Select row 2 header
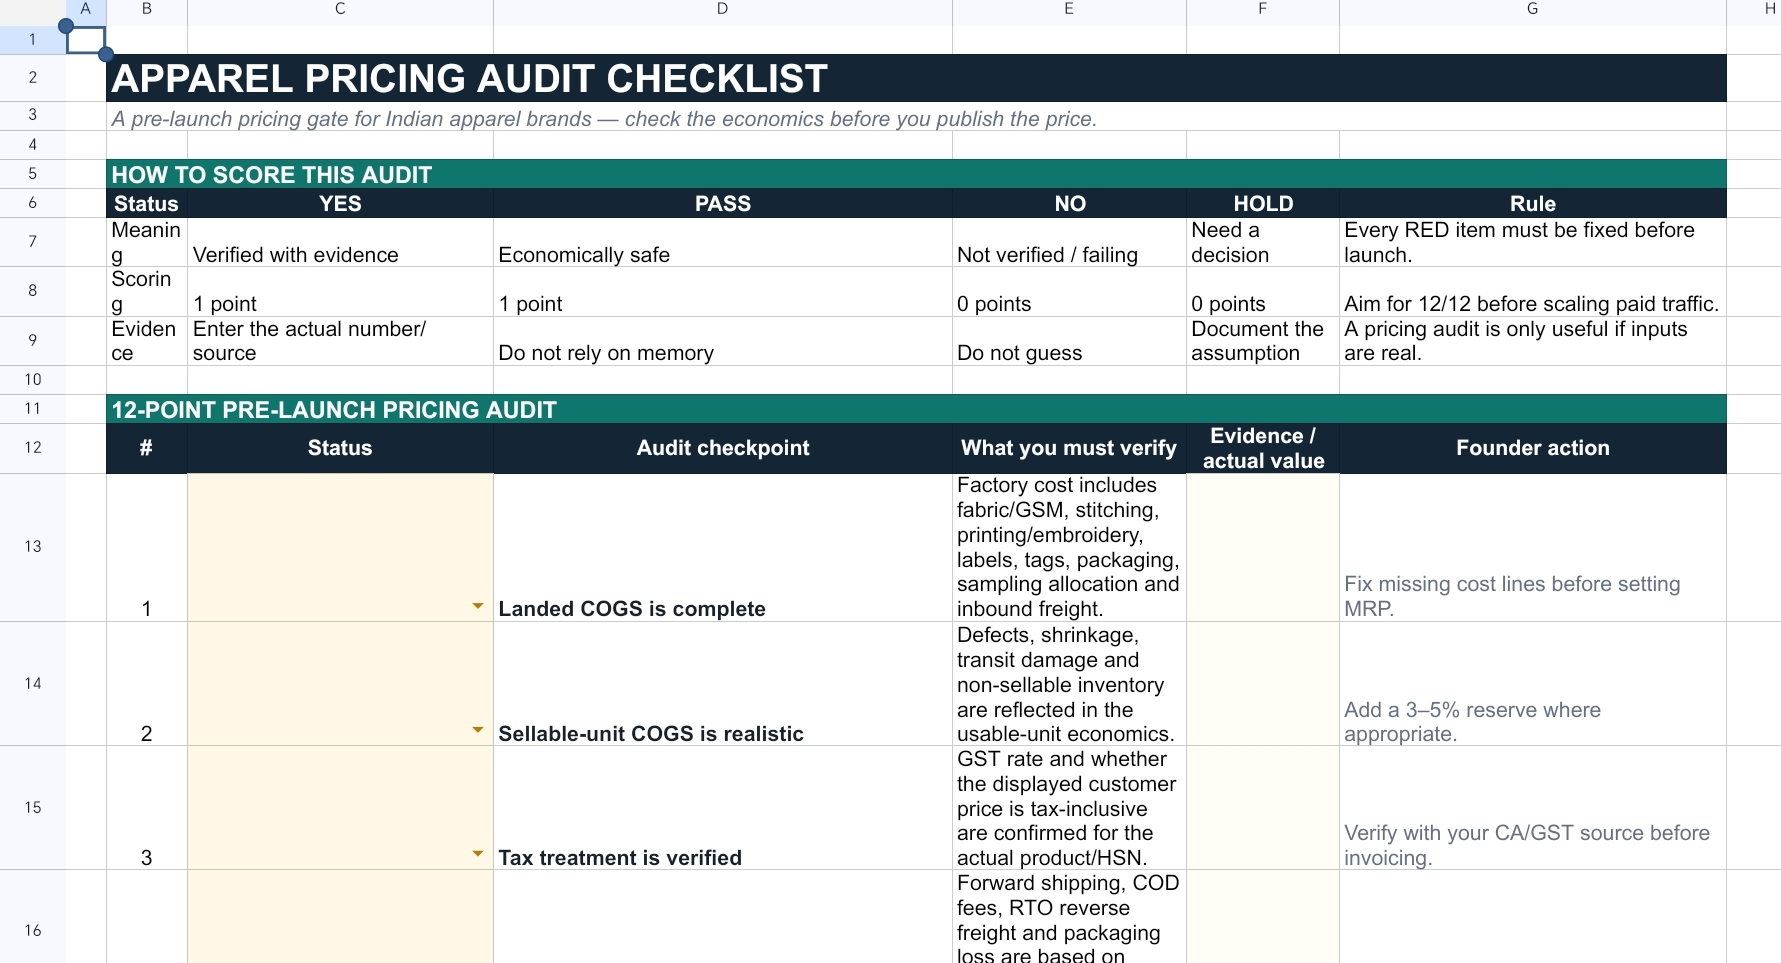The height and width of the screenshot is (963, 1781). click(x=33, y=77)
